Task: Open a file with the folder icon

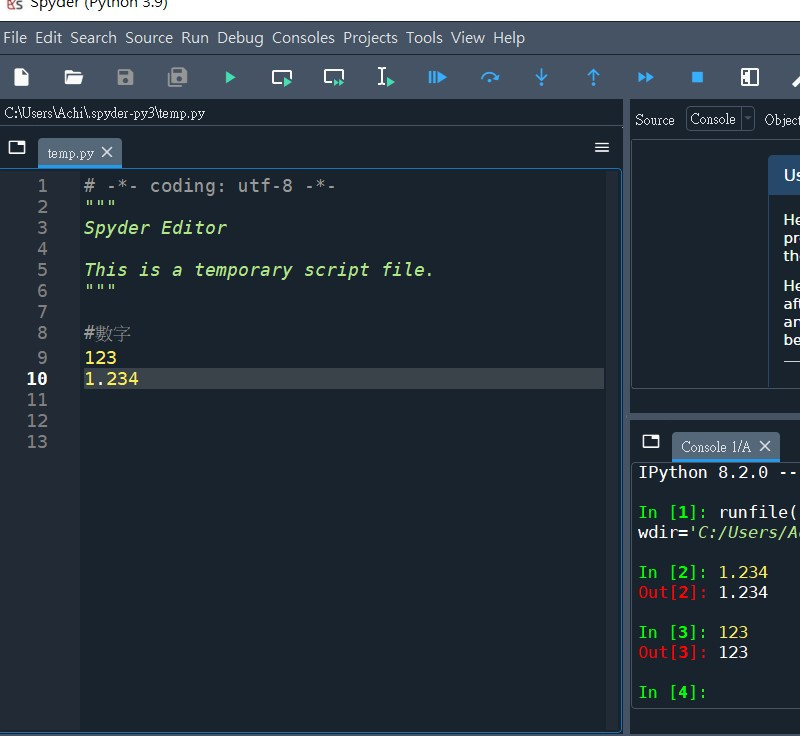Action: tap(73, 77)
